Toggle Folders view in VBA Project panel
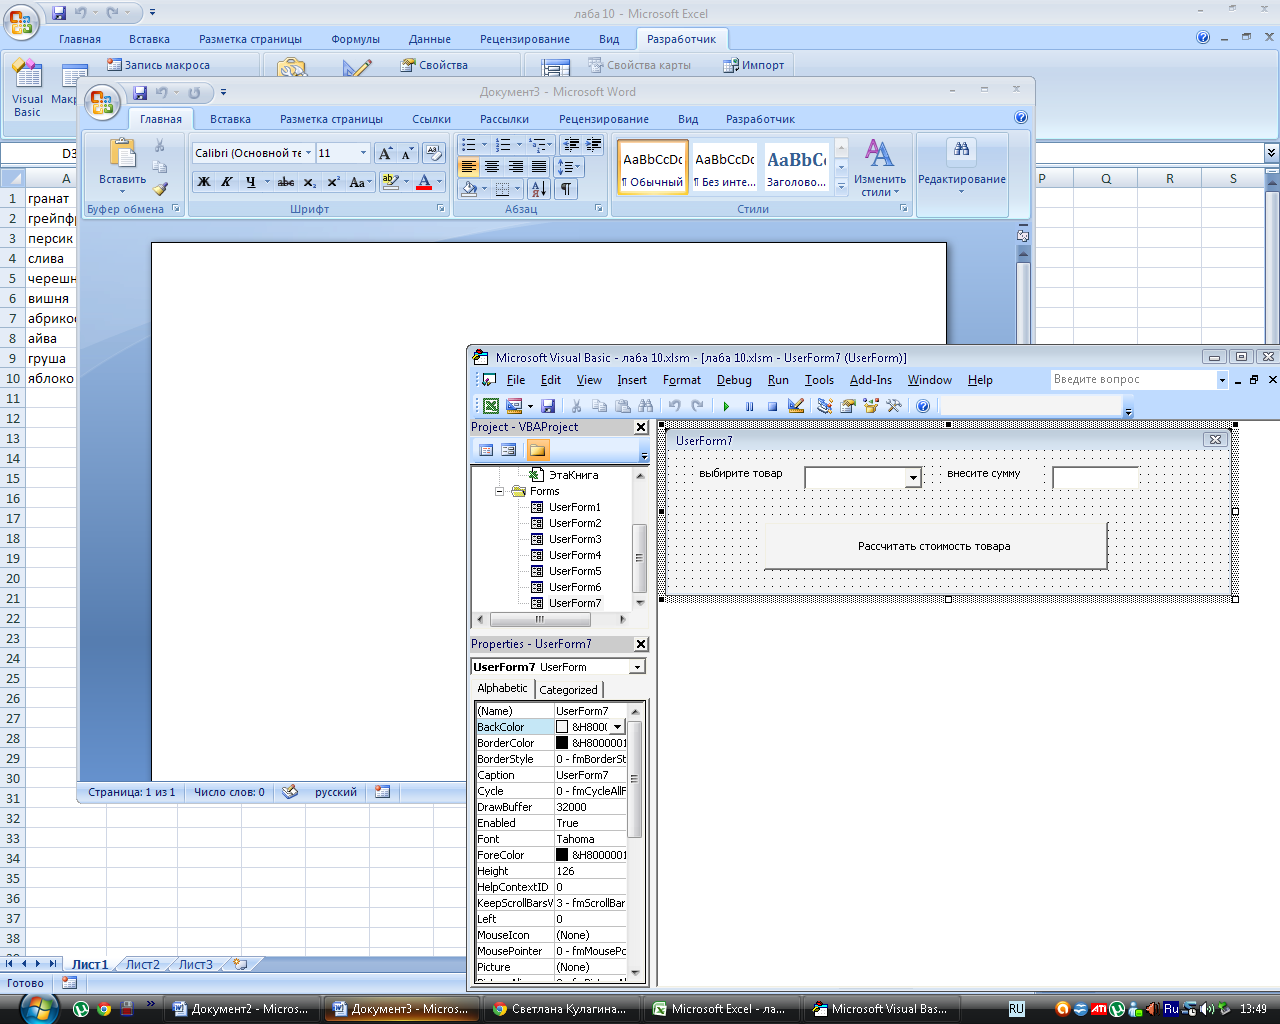The height and width of the screenshot is (1024, 1280). [538, 450]
